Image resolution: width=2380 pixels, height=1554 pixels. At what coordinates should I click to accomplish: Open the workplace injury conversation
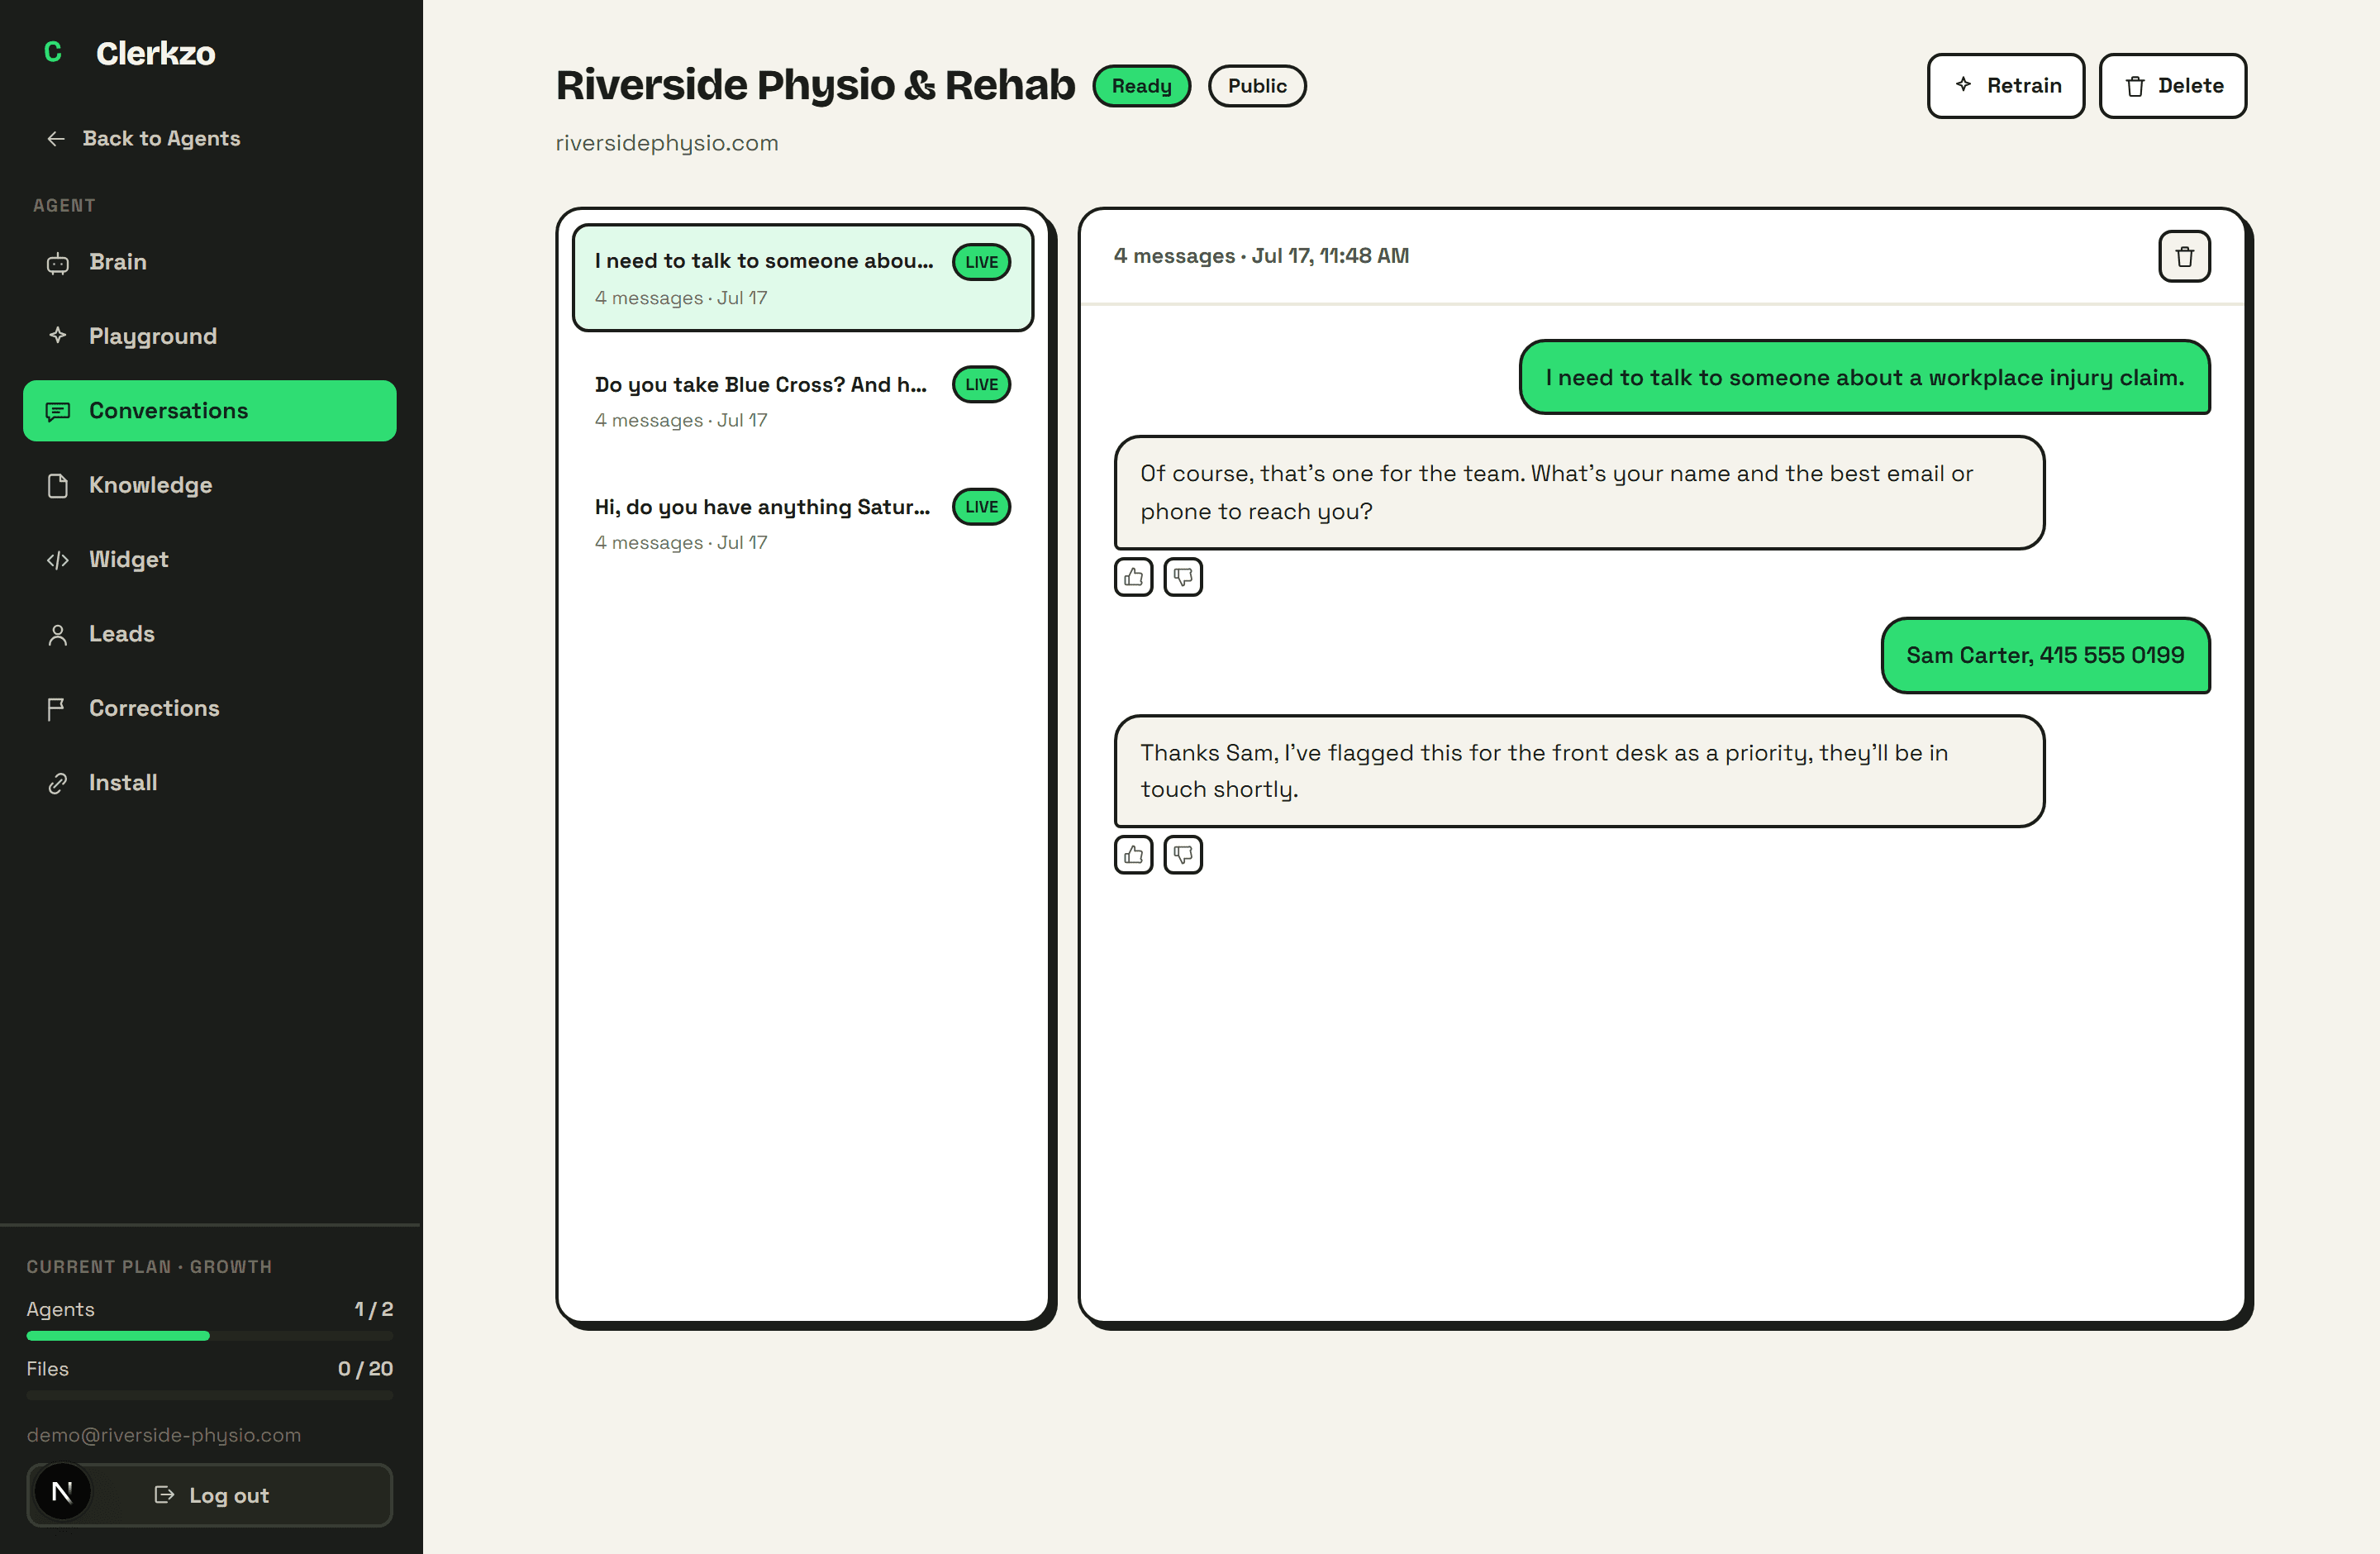click(x=802, y=278)
